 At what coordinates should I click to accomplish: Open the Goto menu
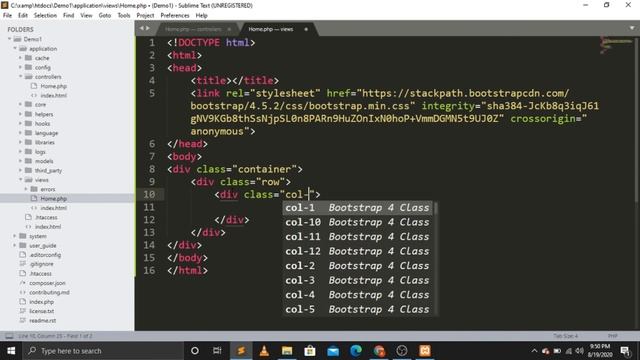click(104, 16)
